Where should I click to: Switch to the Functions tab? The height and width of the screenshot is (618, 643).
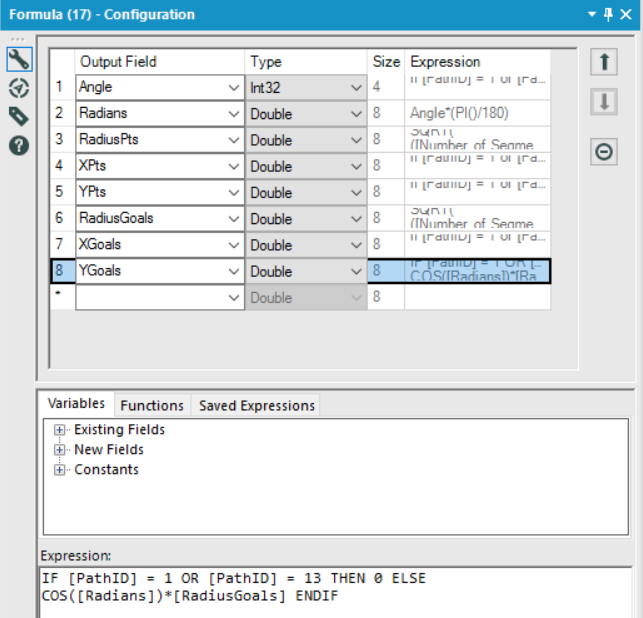[152, 405]
